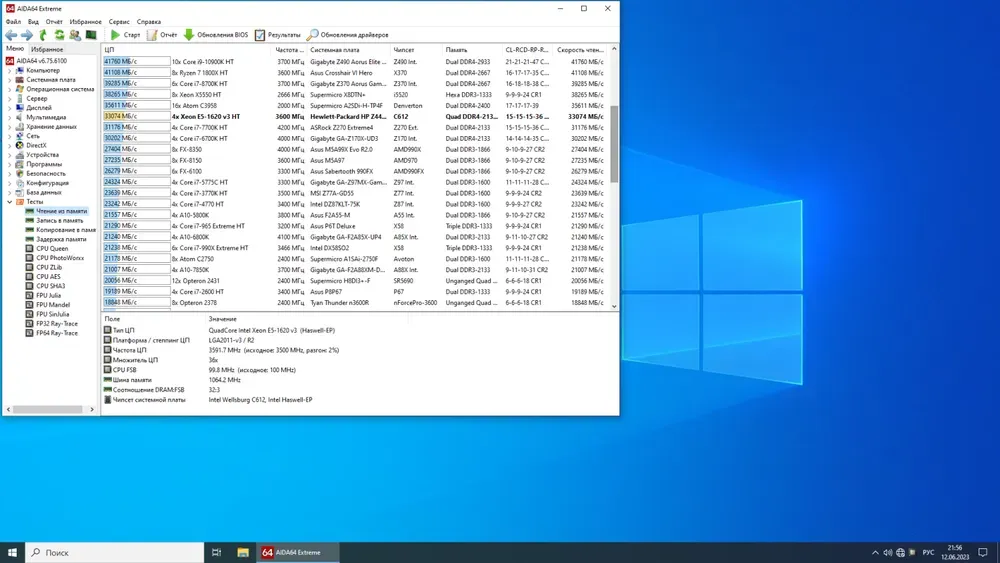Start the benchmark with the Старт button

(x=126, y=35)
